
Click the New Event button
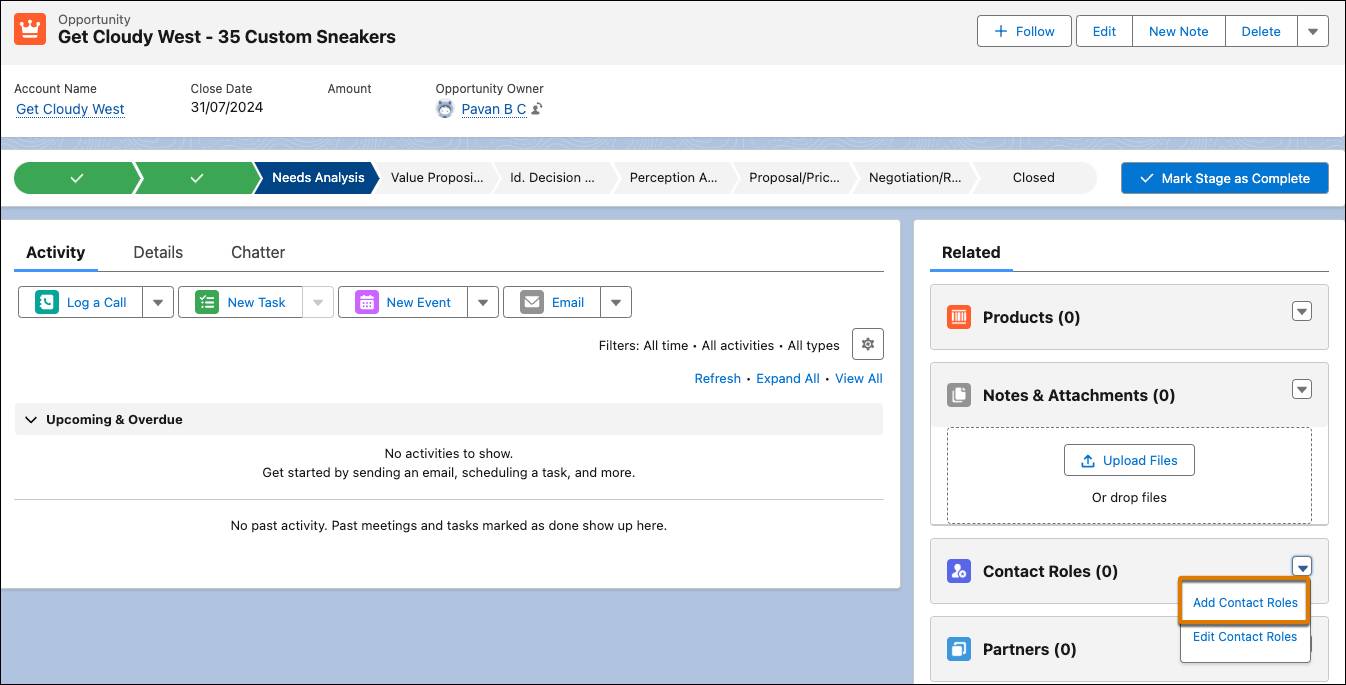tap(403, 302)
